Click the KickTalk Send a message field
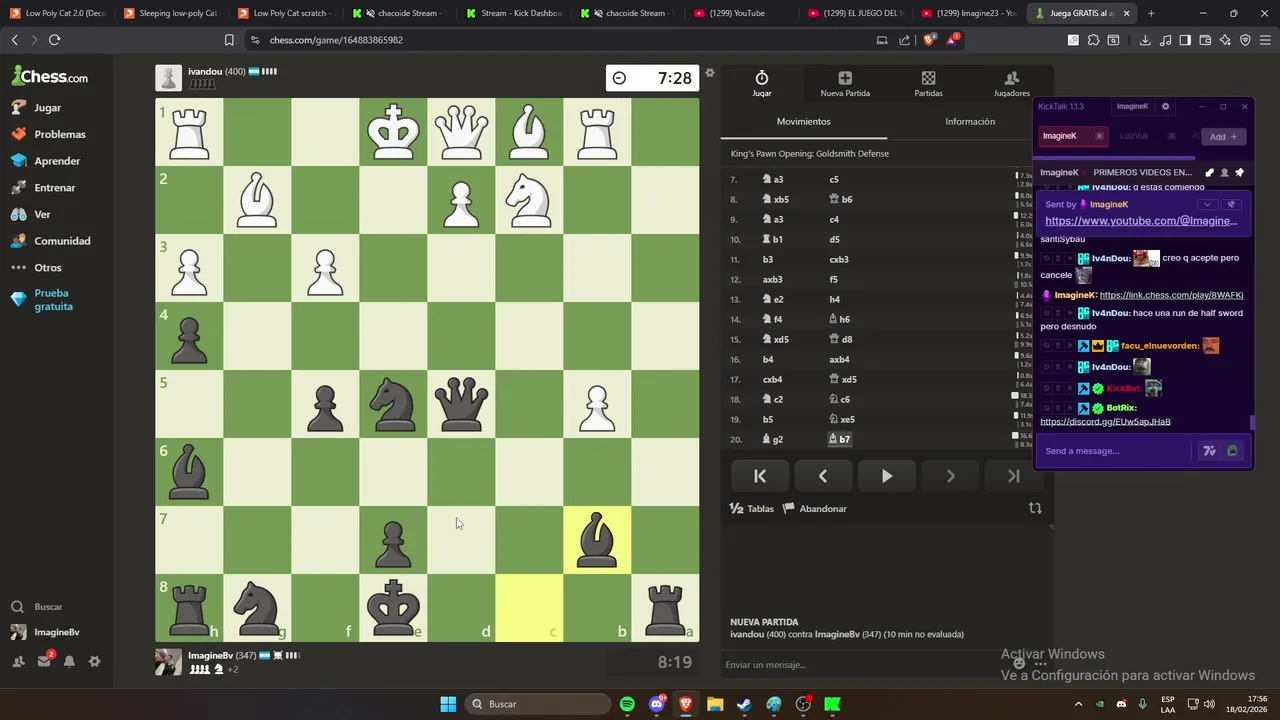The image size is (1280, 720). (1115, 451)
